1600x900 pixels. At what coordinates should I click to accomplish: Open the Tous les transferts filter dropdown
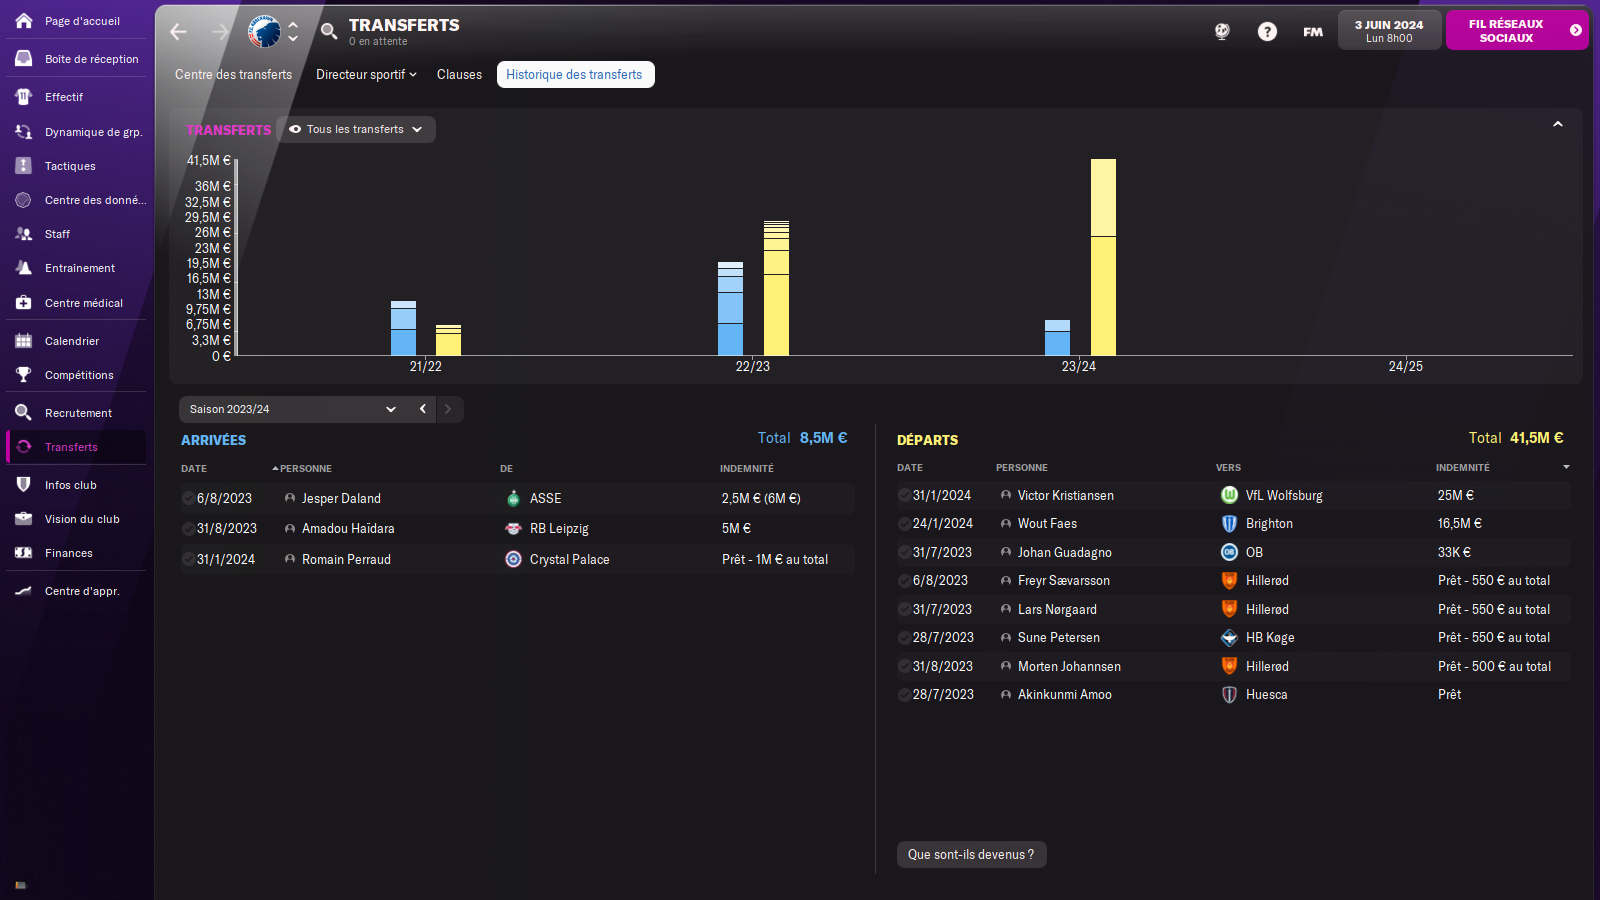point(356,129)
